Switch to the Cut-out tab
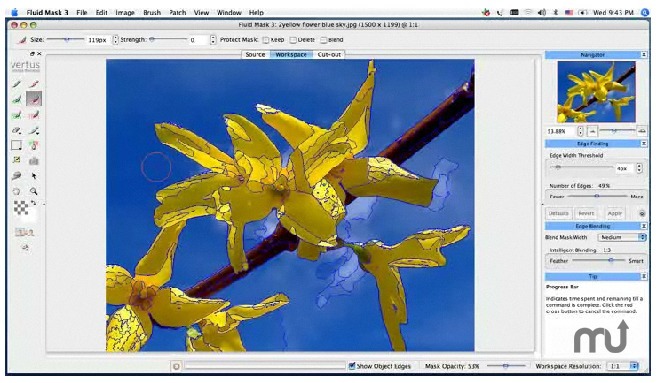 (329, 55)
